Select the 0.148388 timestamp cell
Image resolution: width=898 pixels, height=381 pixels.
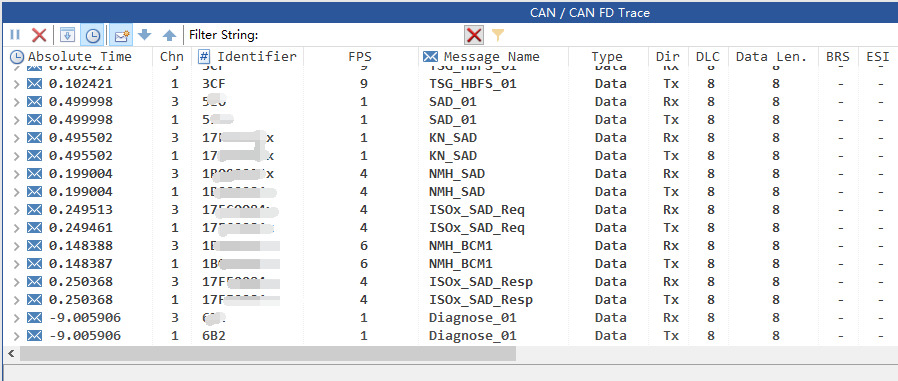pos(81,246)
